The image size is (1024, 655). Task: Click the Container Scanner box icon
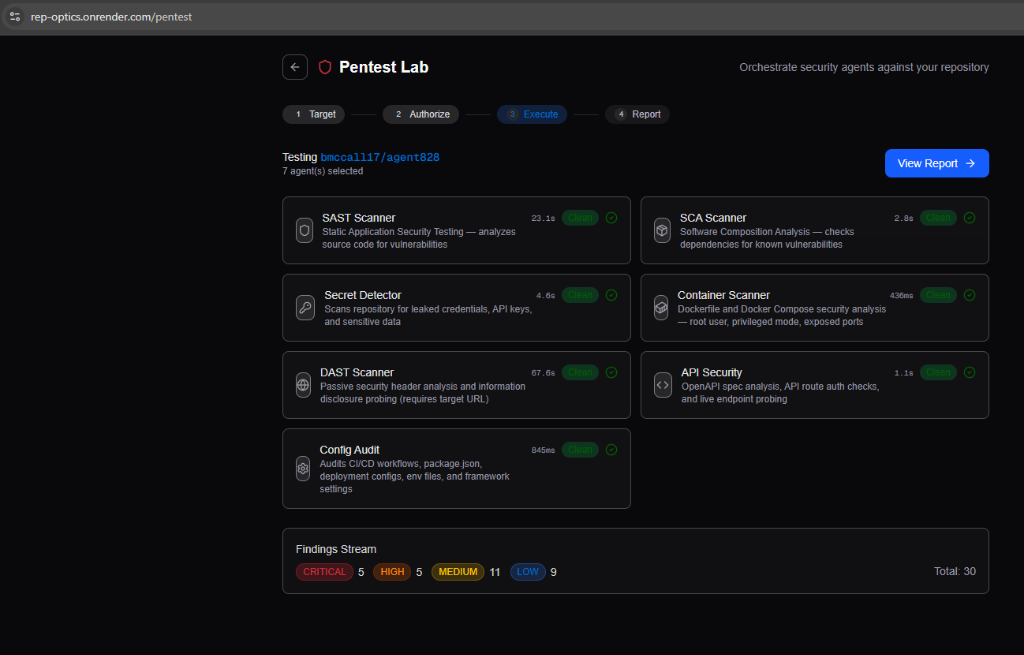(661, 308)
